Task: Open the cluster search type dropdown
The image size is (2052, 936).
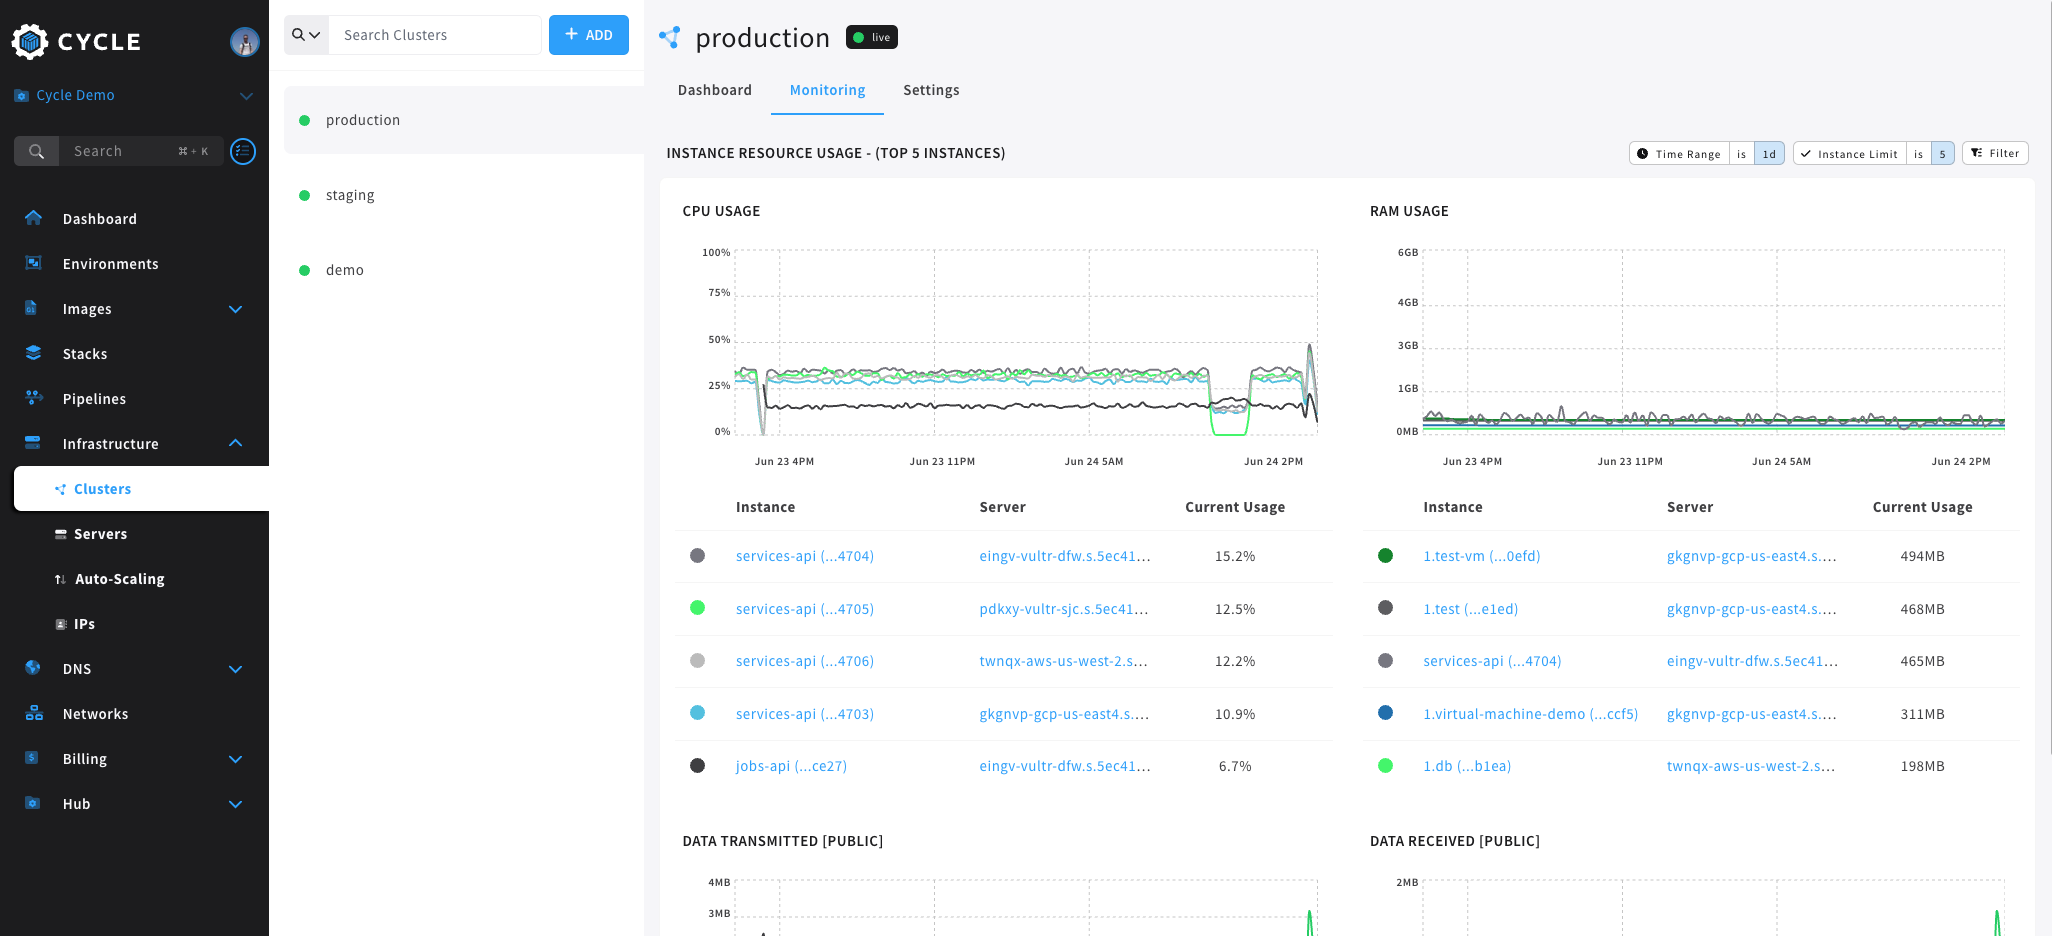Action: 306,35
